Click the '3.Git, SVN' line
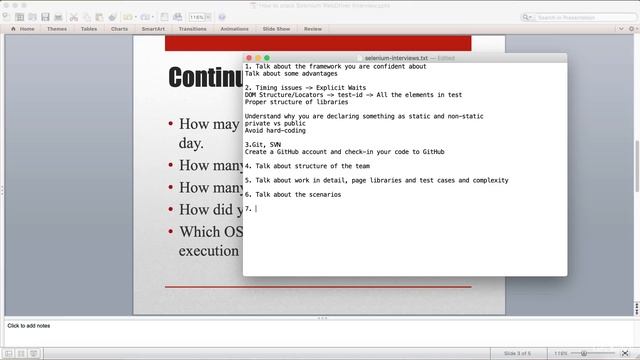640x360 pixels. click(x=263, y=145)
